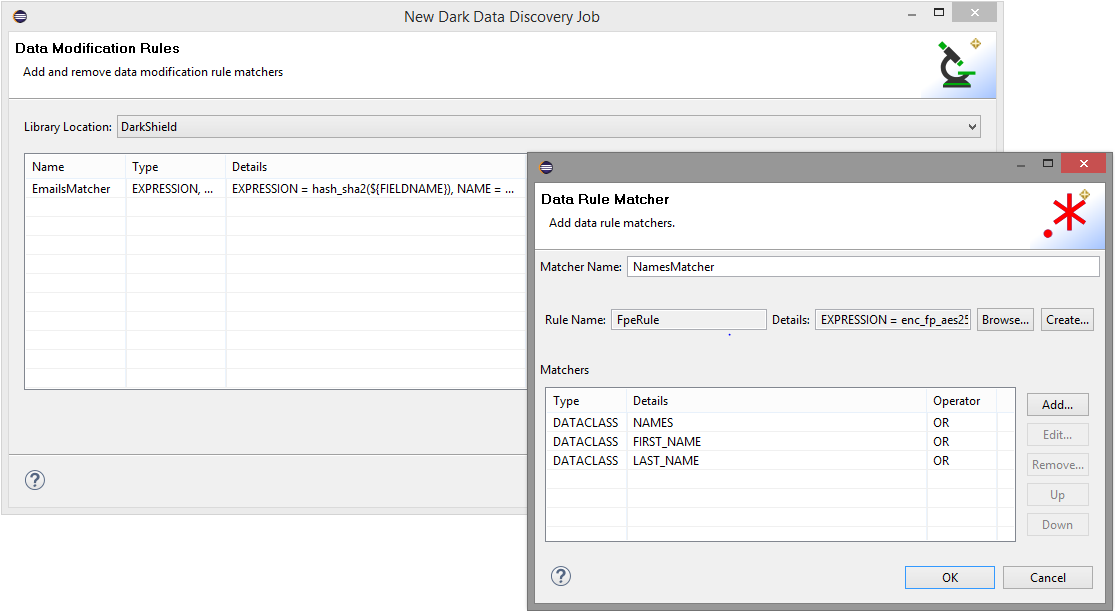Viewport: 1115px width, 611px height.
Task: Open help in Data Rule Matcher dialog
Action: point(560,576)
